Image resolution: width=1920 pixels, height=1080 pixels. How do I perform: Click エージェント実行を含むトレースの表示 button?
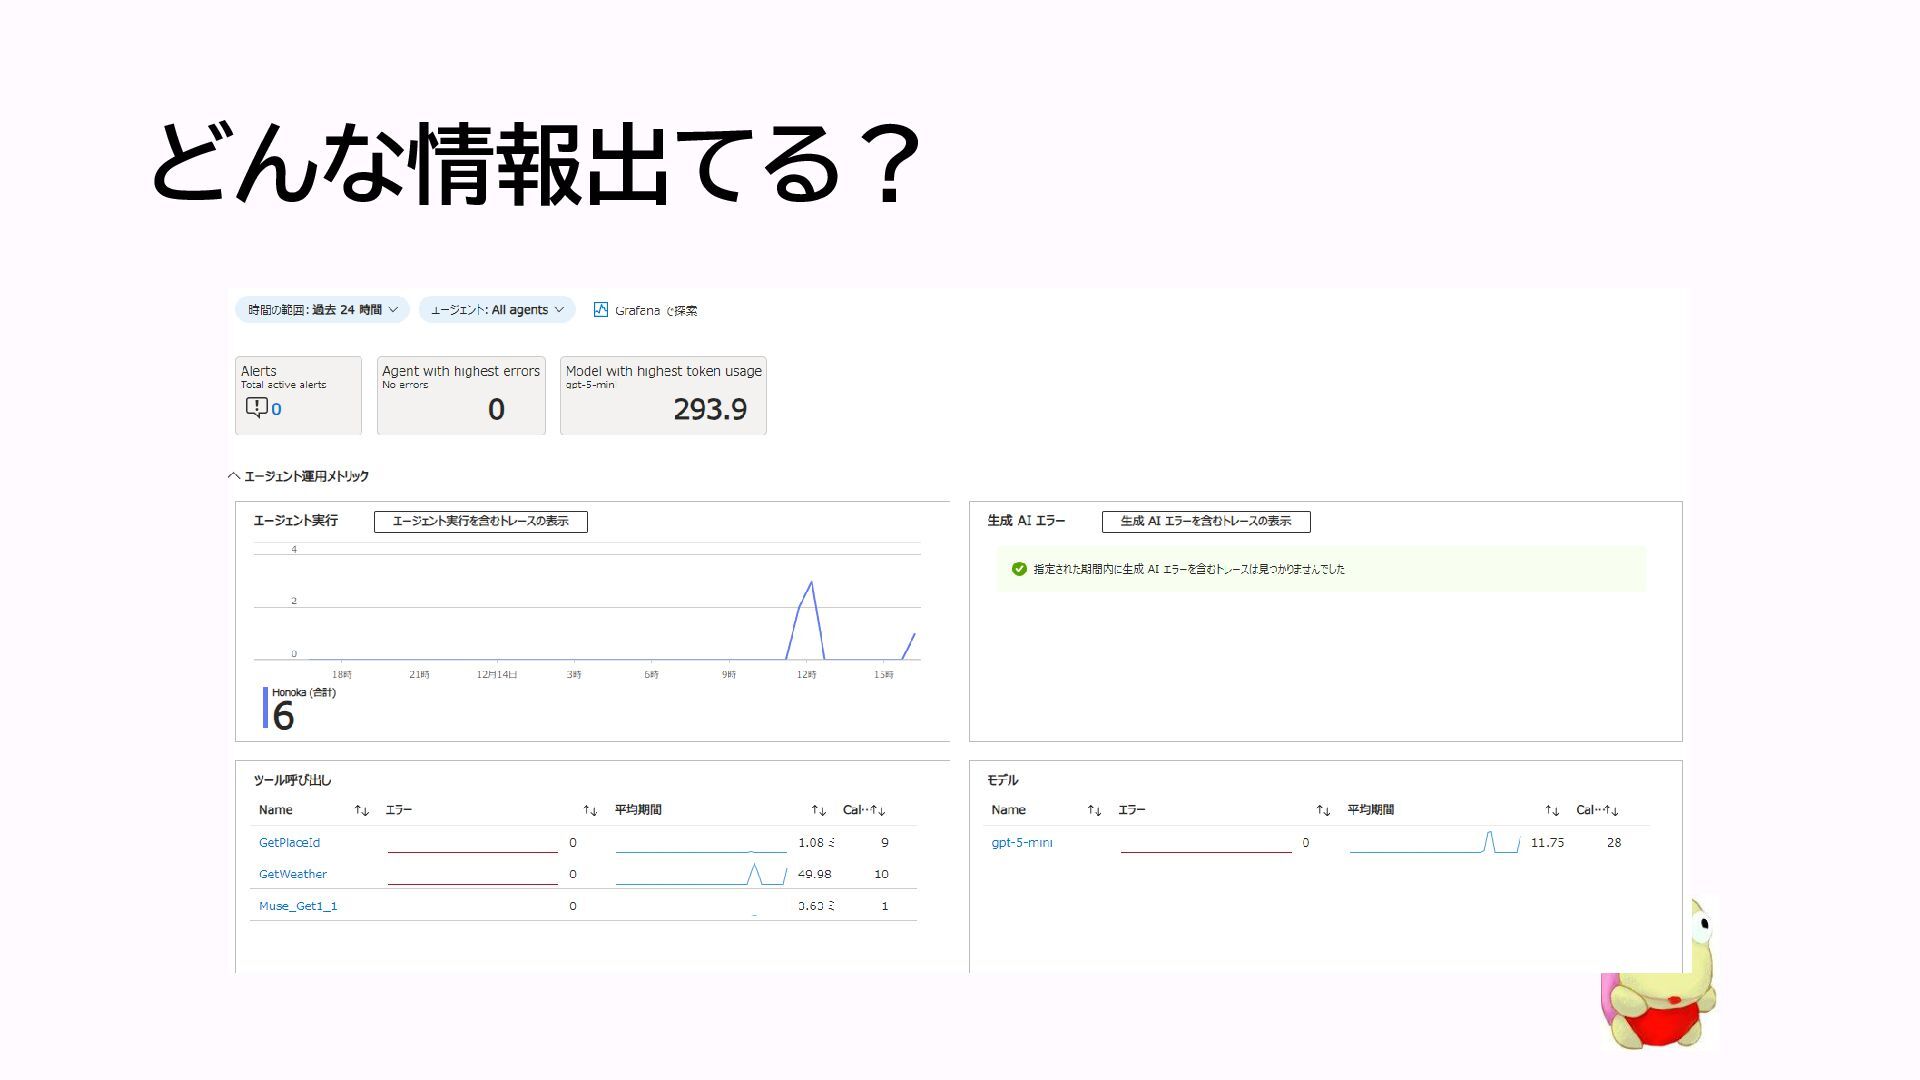click(x=480, y=521)
